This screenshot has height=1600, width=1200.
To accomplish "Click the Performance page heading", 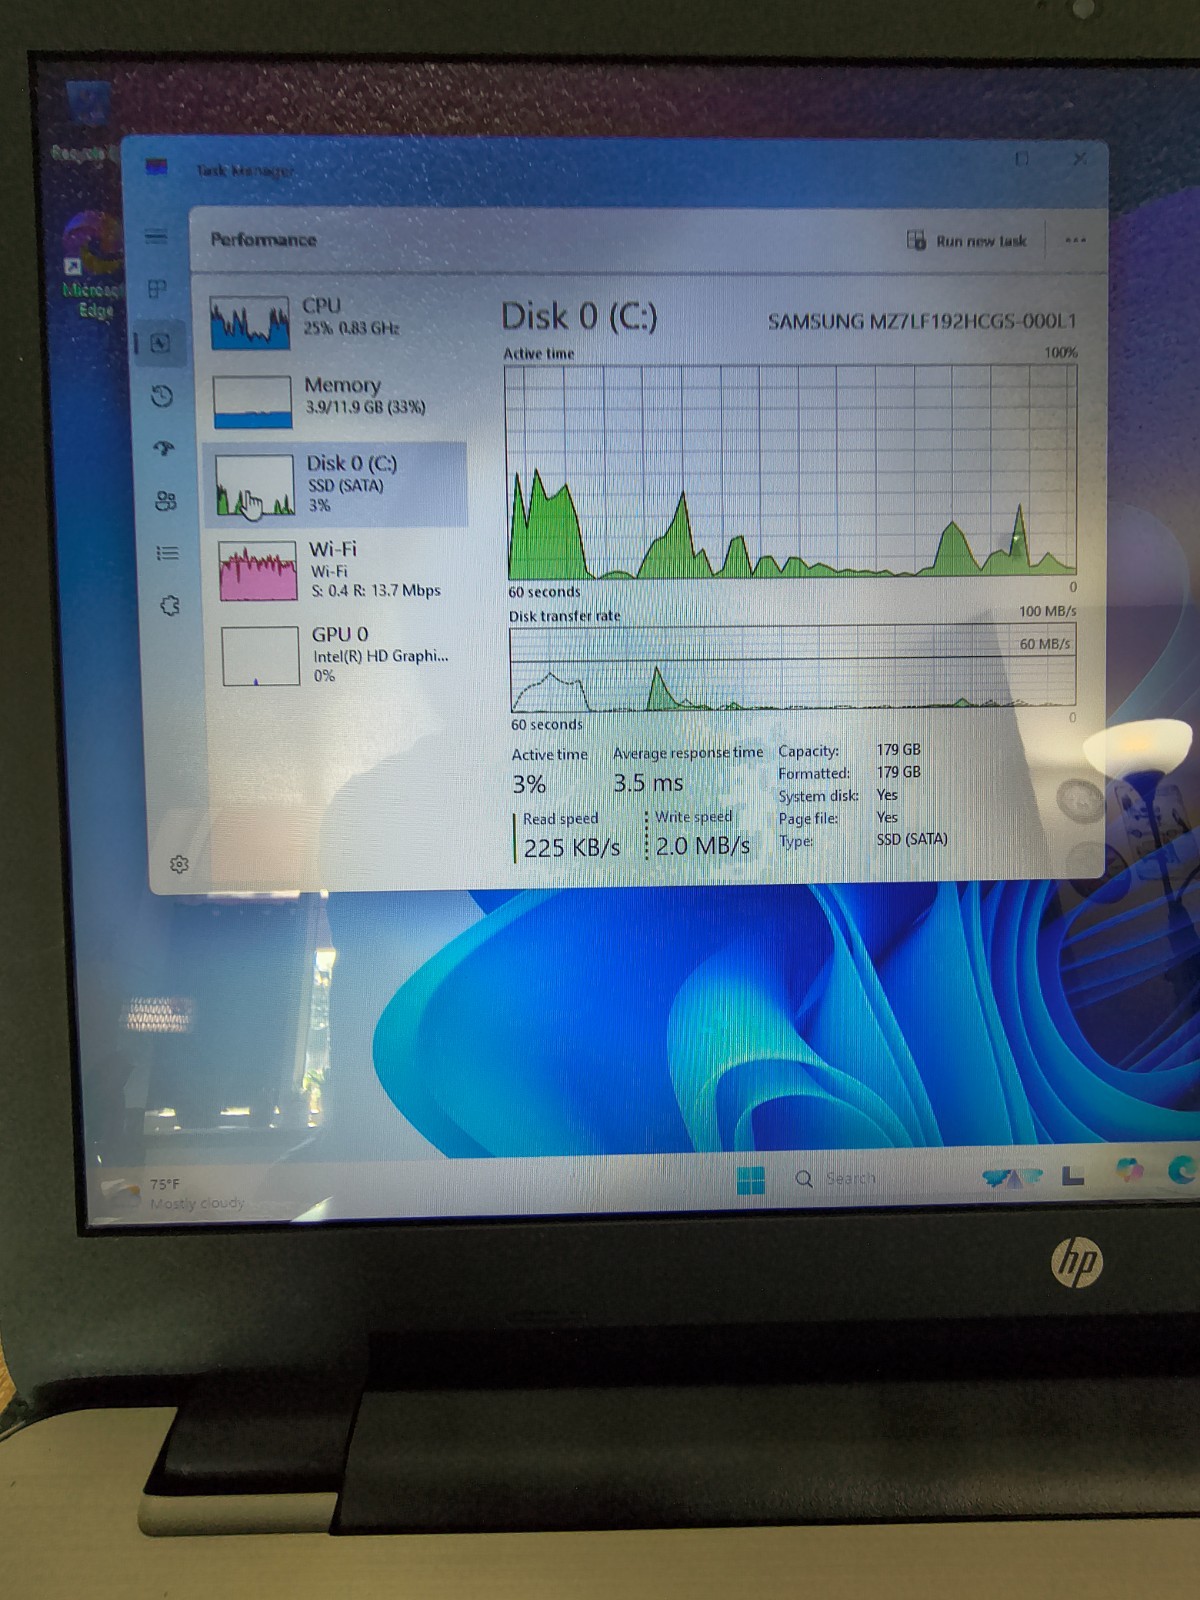I will click(x=263, y=240).
